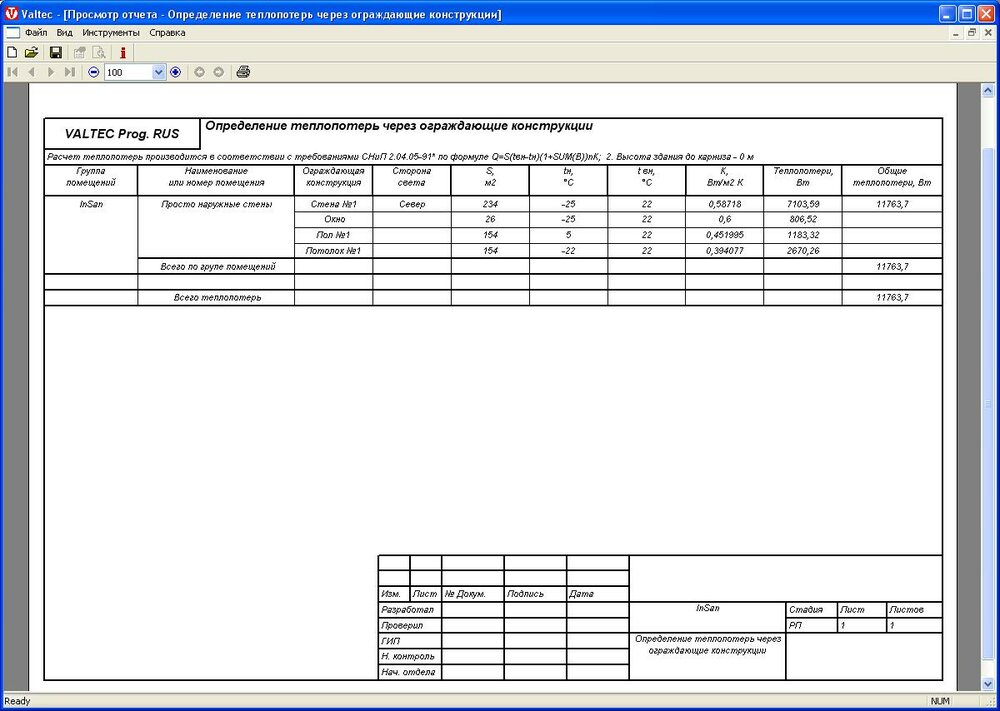Click the 'Потолок №1' table cell
Viewport: 1000px width, 711px height.
(x=334, y=251)
